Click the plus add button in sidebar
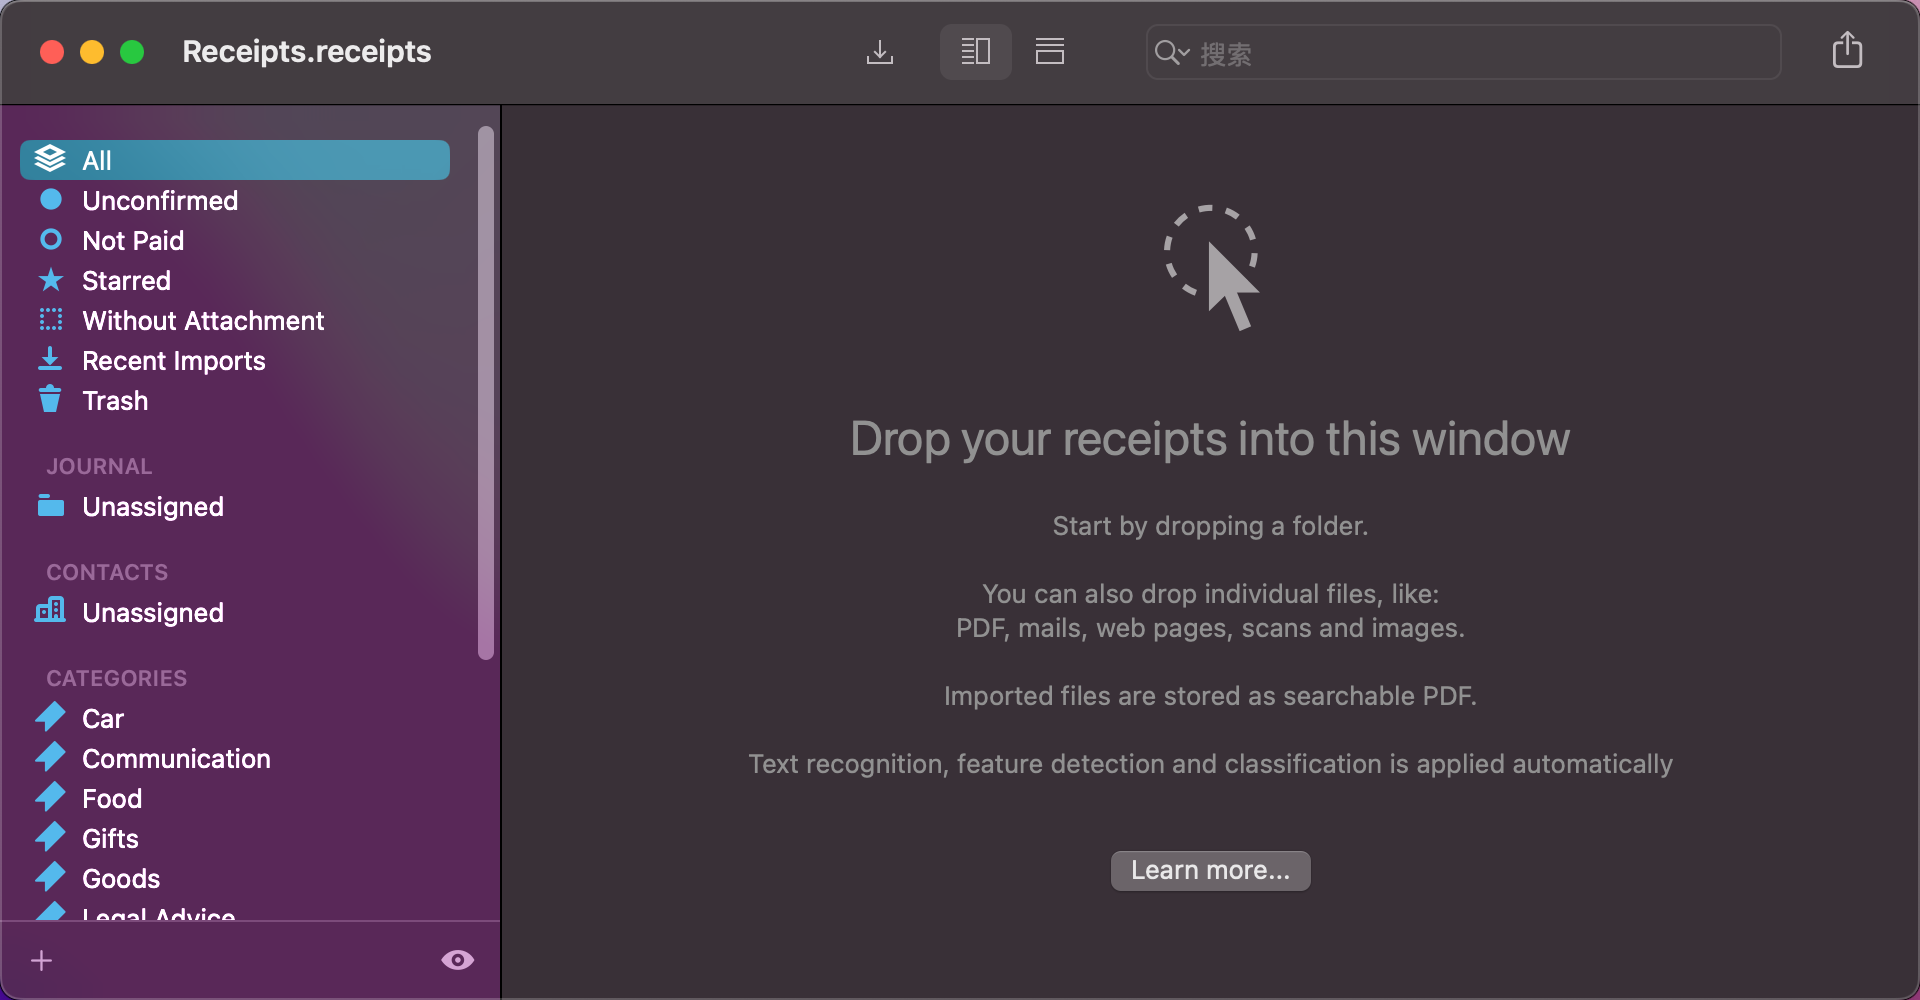Viewport: 1920px width, 1000px height. pos(42,961)
